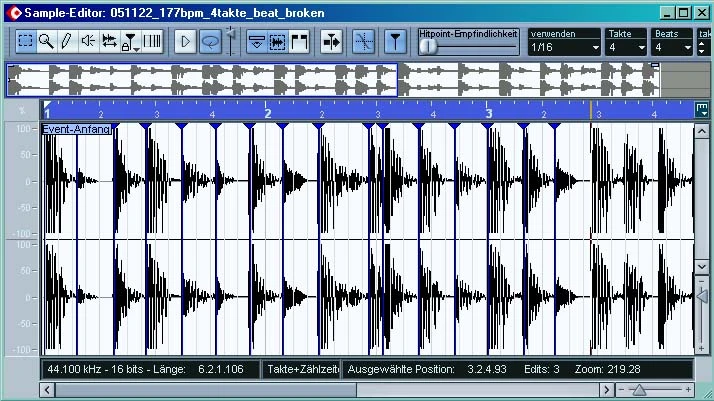Select the Range Selection tool
The width and height of the screenshot is (714, 401).
click(26, 42)
